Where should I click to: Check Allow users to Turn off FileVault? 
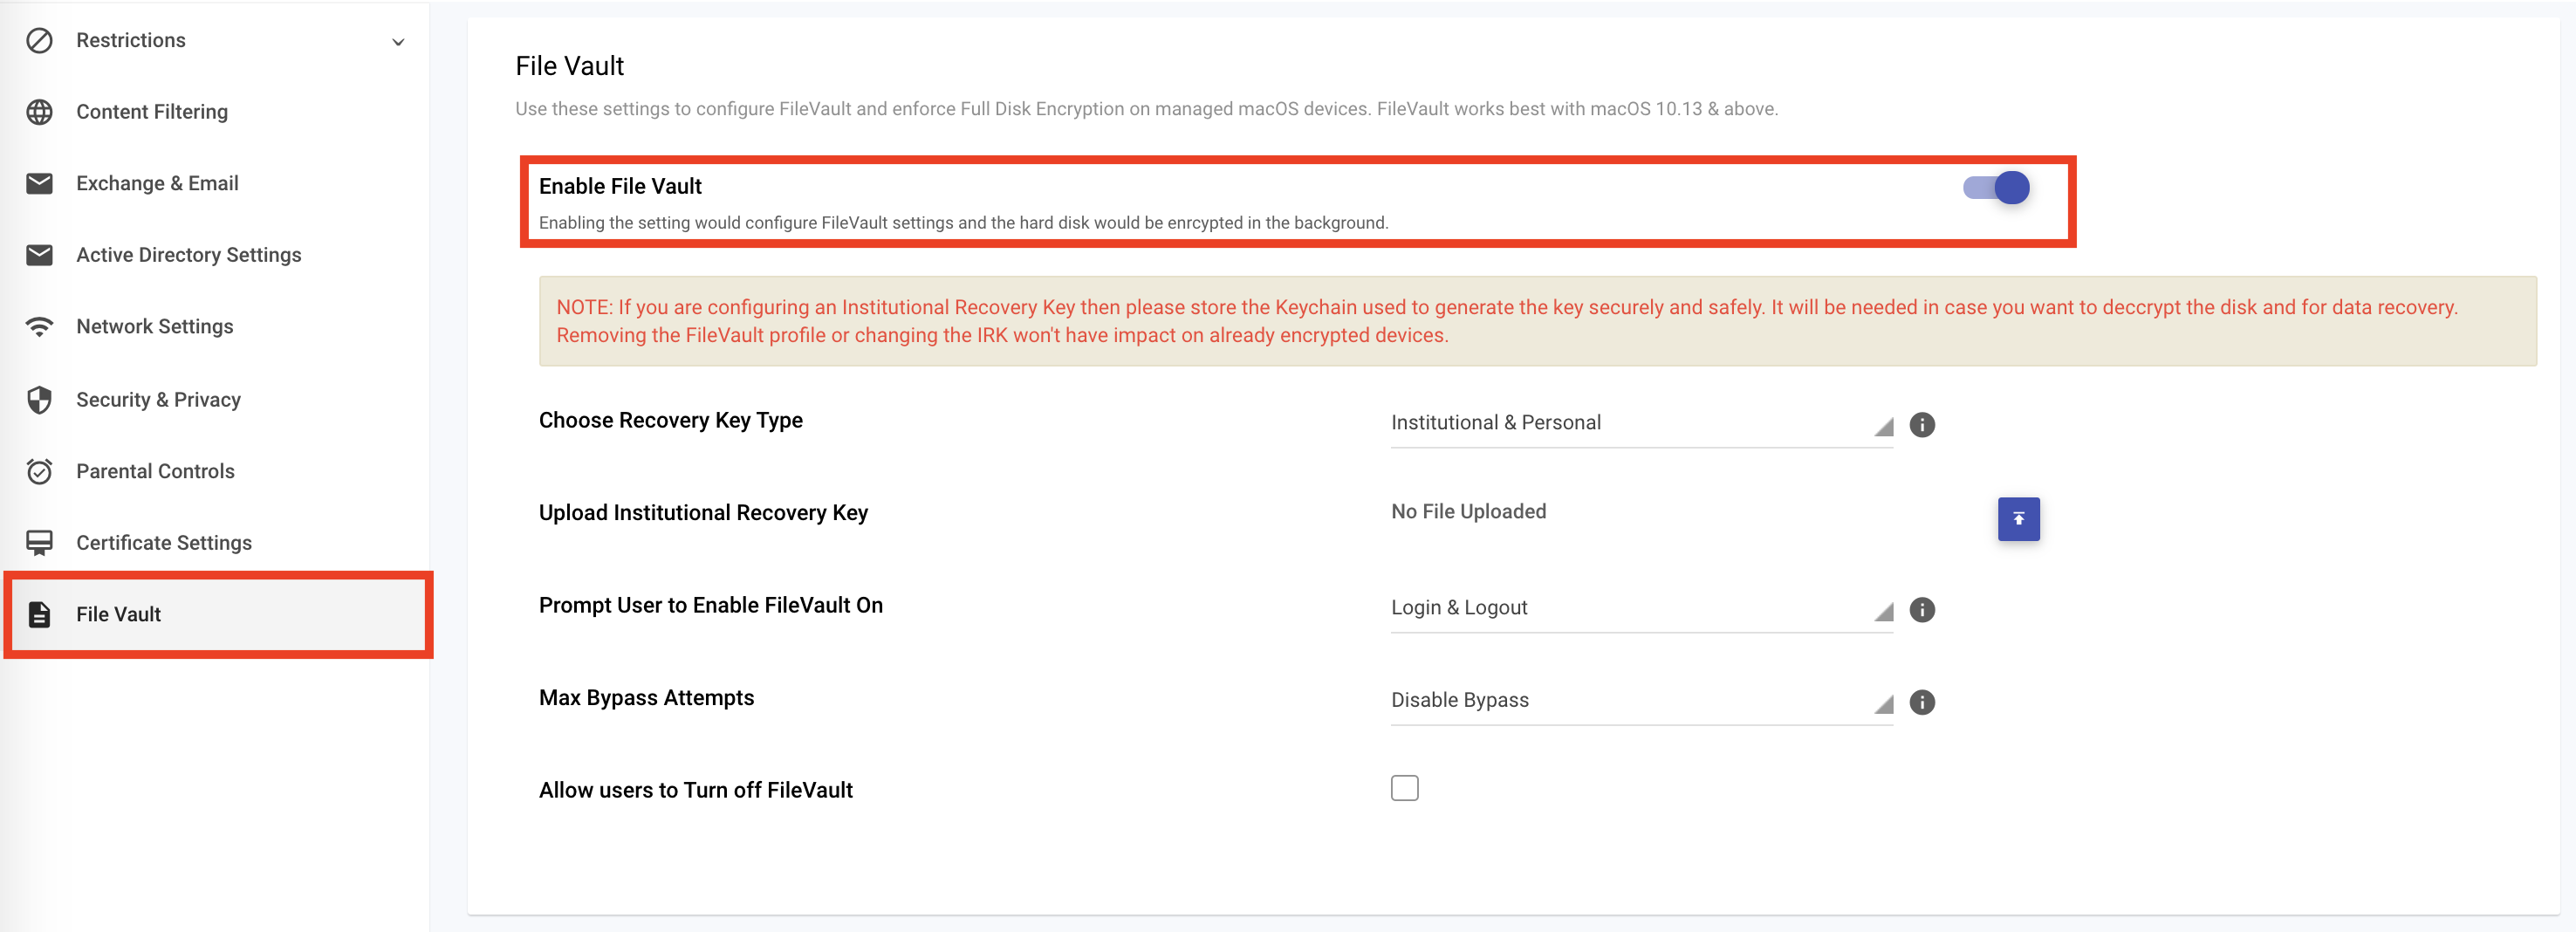(x=1404, y=788)
